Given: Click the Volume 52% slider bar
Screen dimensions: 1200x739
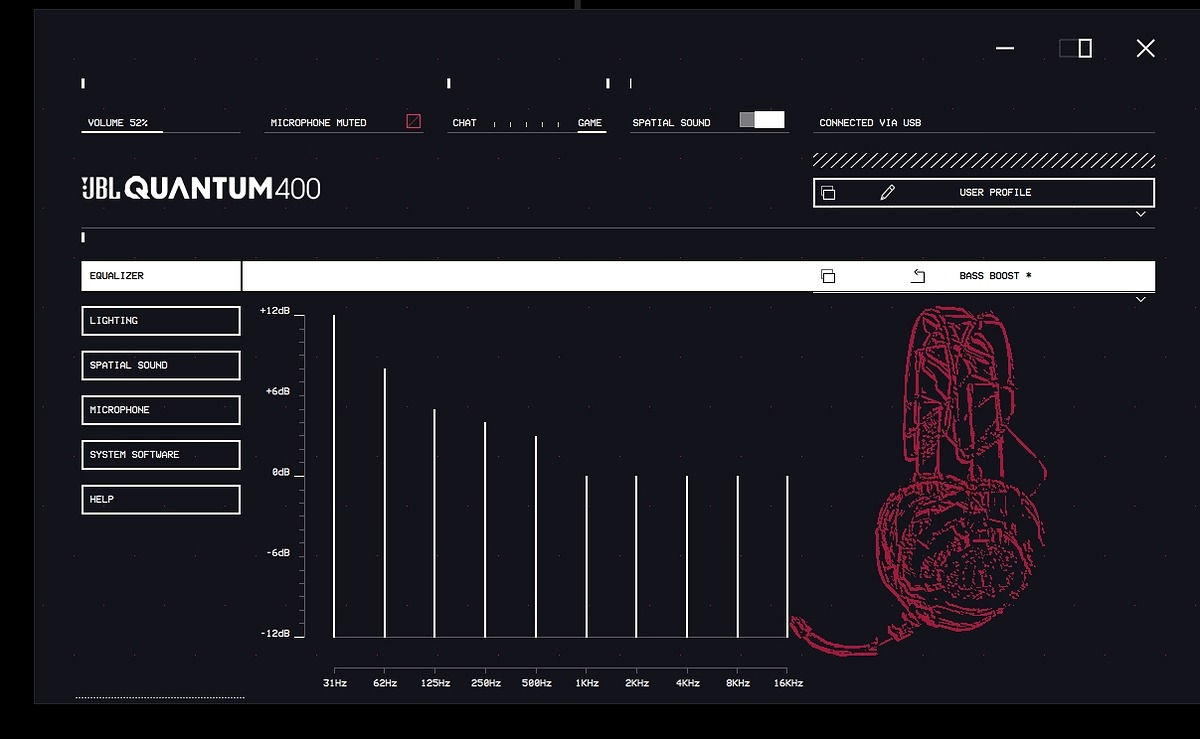Looking at the screenshot, I should [x=161, y=131].
